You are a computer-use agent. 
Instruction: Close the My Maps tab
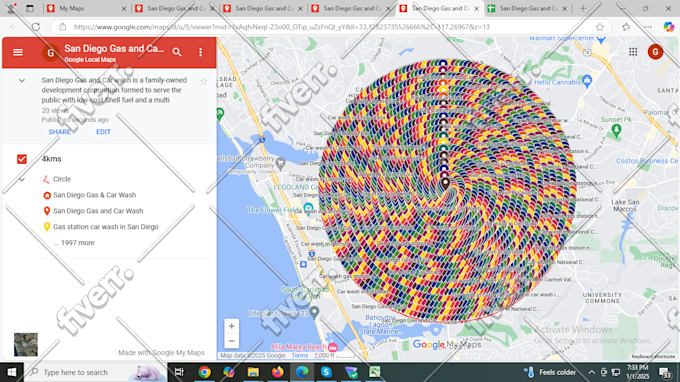tap(124, 9)
